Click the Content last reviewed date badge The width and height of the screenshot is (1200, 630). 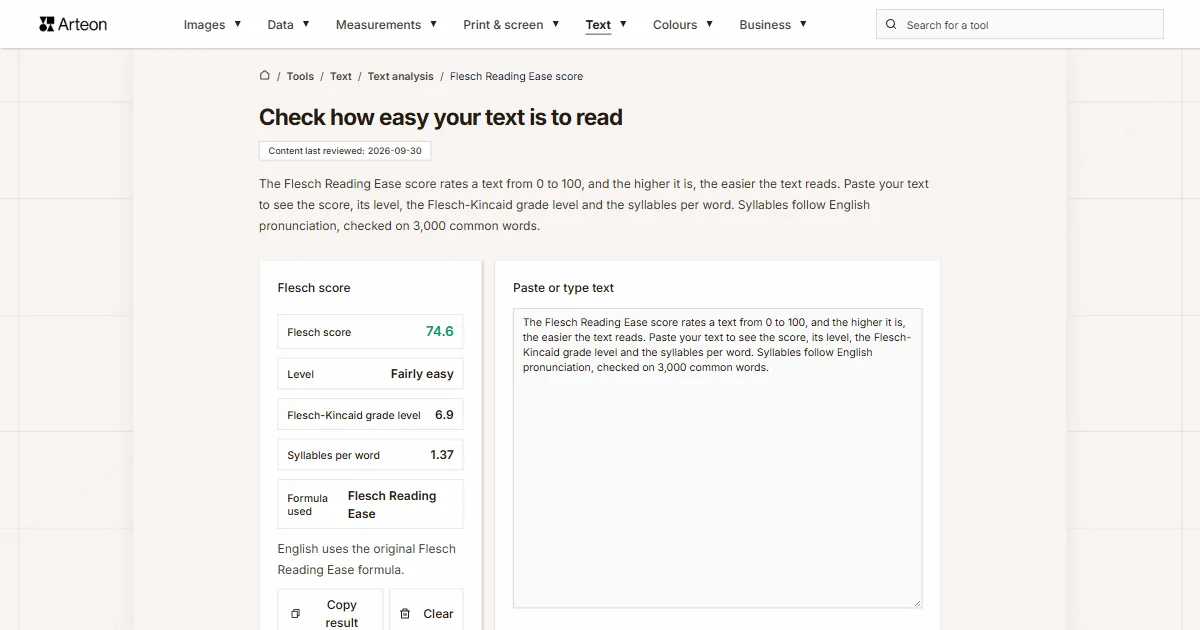point(345,151)
